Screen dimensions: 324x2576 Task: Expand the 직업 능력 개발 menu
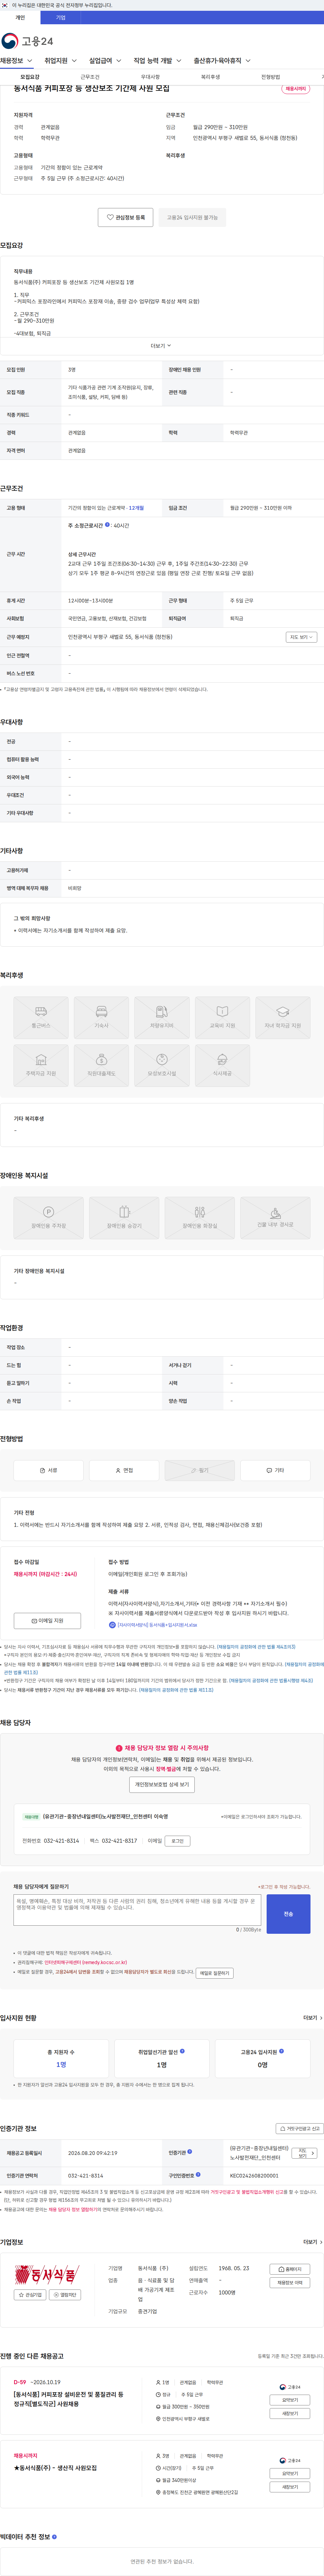[x=157, y=61]
